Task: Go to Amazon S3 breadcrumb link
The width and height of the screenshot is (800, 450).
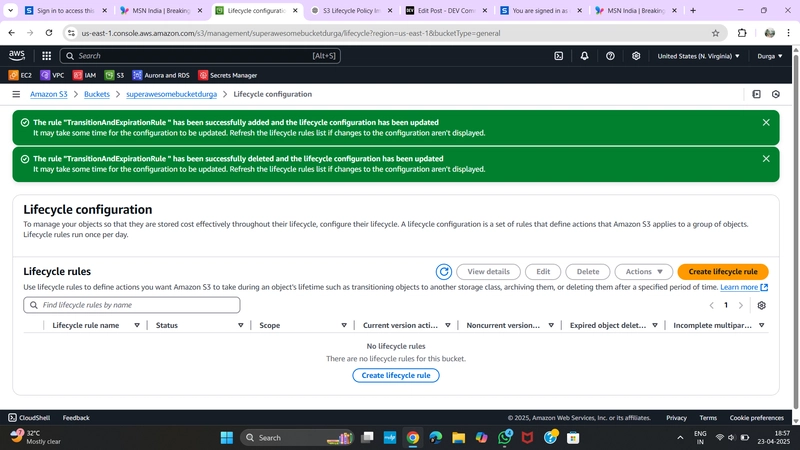Action: [48, 94]
